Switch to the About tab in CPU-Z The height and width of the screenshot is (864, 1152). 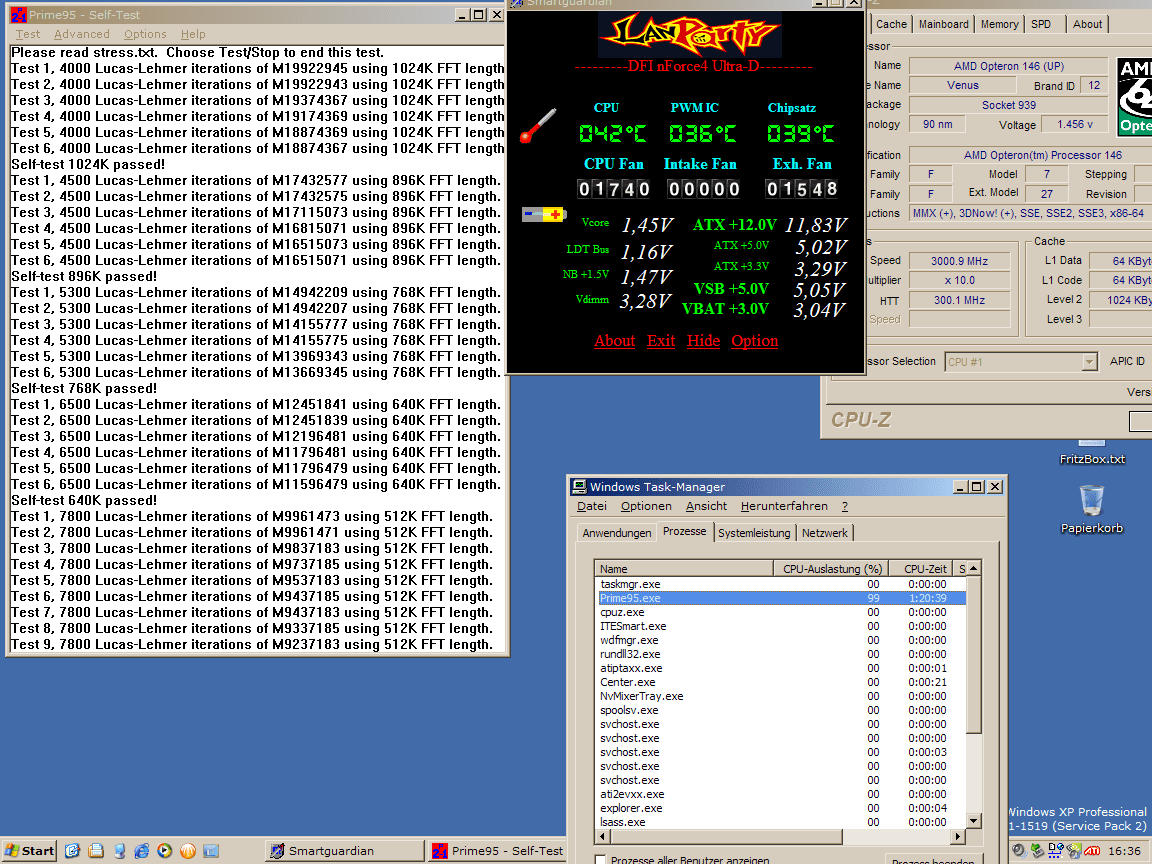[x=1087, y=24]
